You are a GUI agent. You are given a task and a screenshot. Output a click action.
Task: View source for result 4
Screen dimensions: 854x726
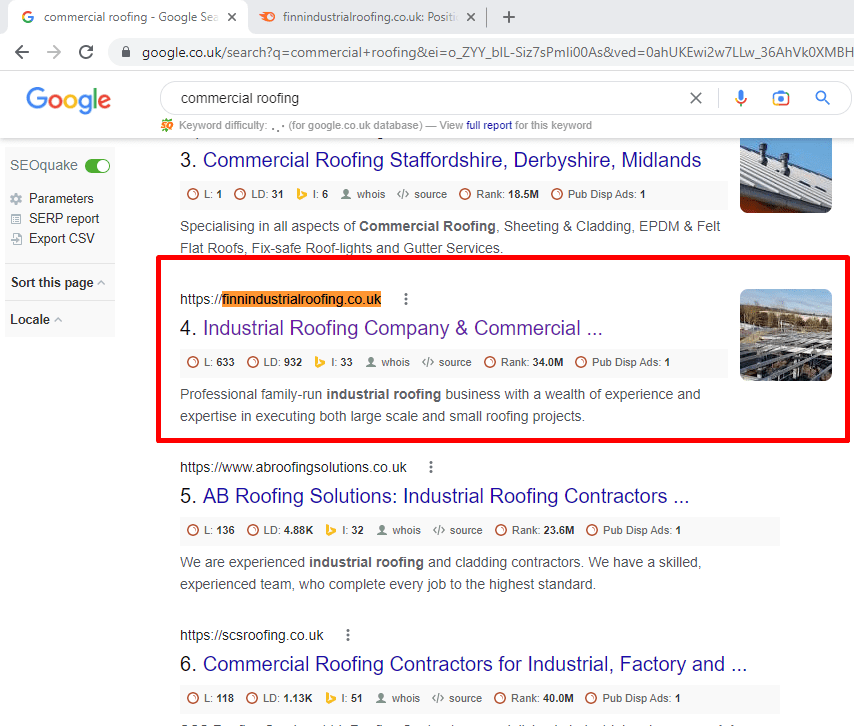[447, 362]
